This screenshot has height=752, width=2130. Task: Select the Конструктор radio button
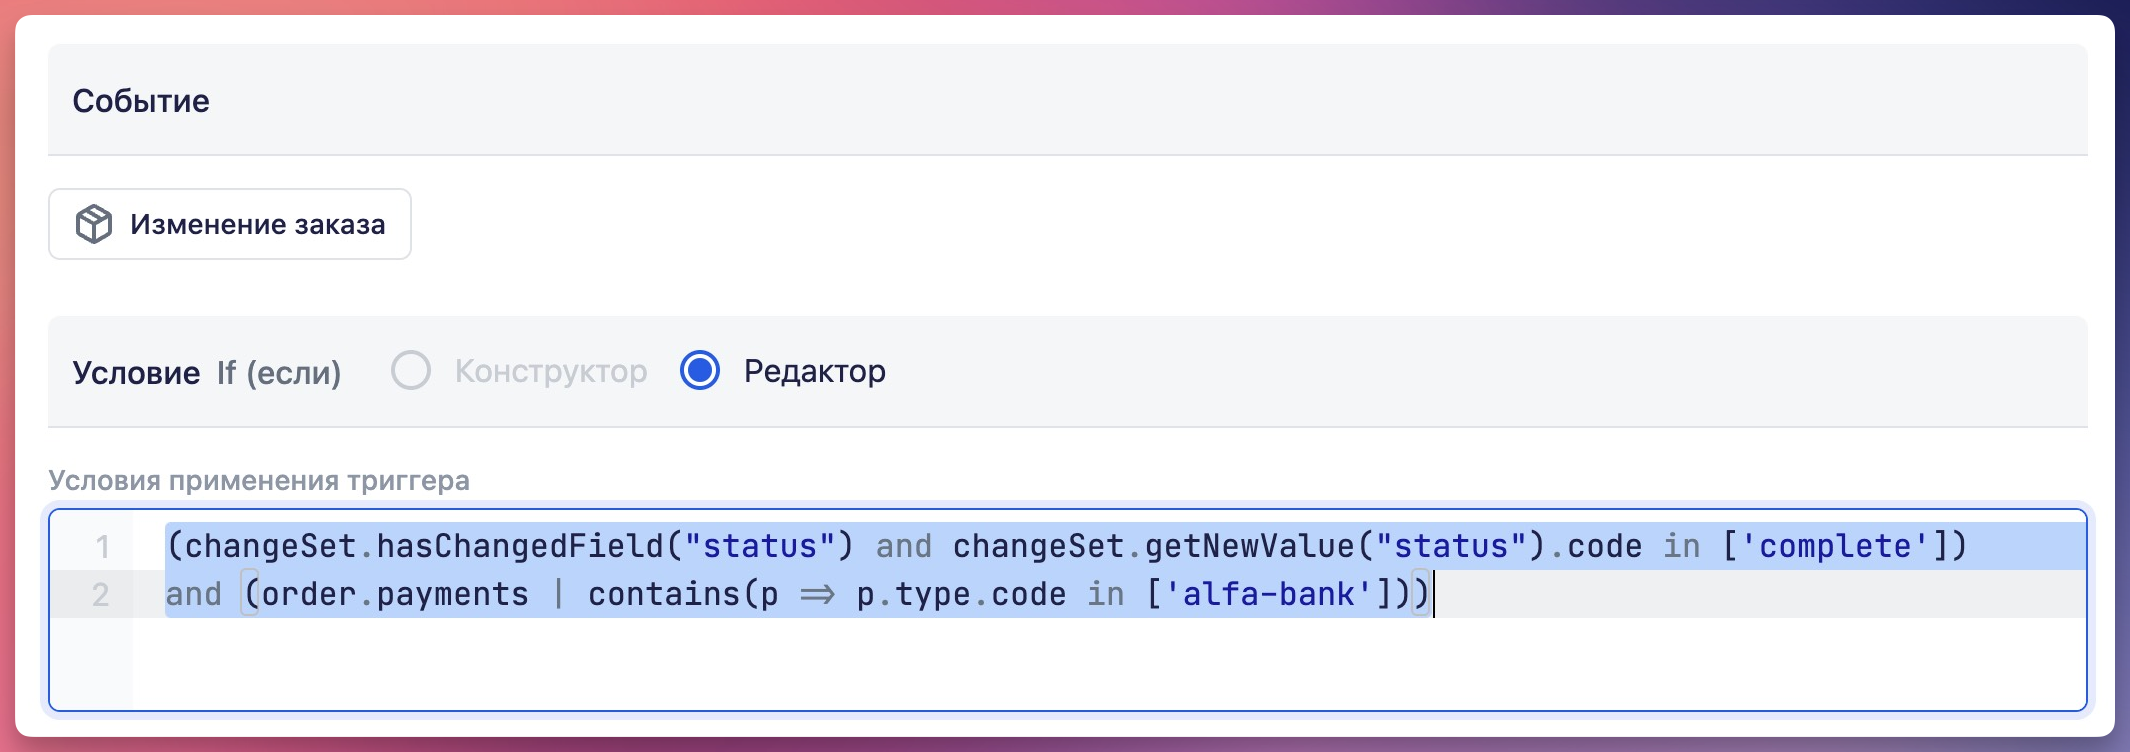pyautogui.click(x=411, y=371)
